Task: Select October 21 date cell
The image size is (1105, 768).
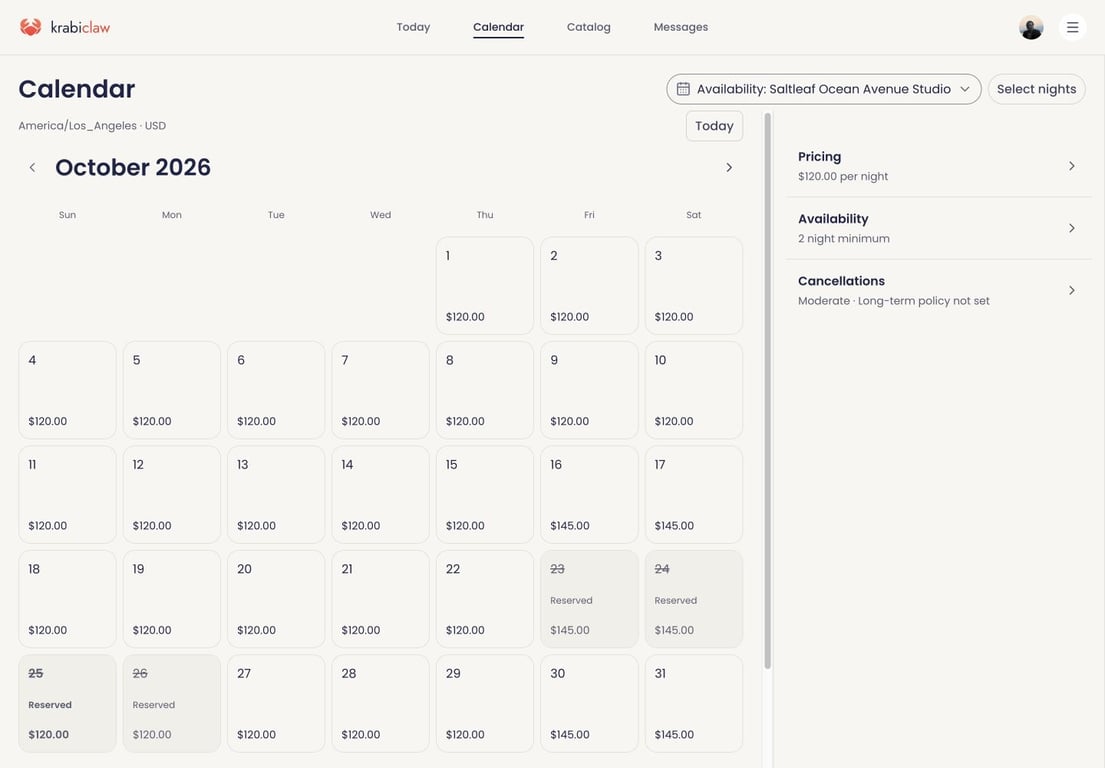Action: pyautogui.click(x=381, y=599)
